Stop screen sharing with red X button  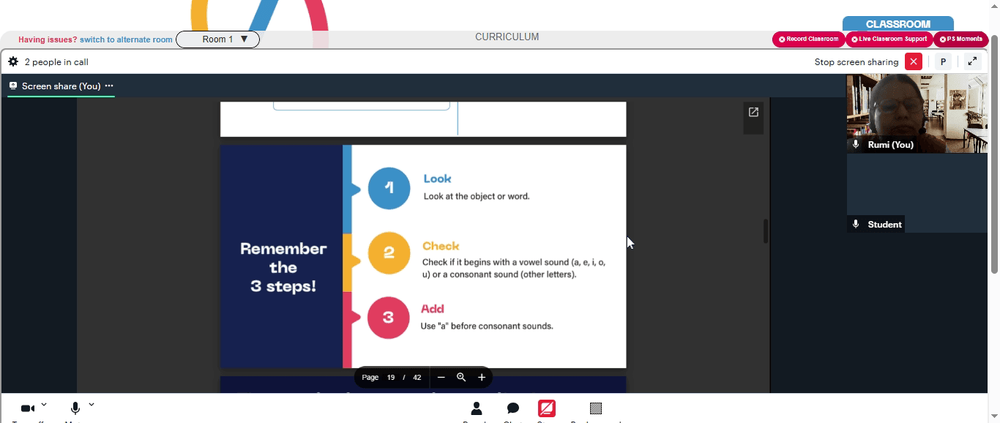pyautogui.click(x=913, y=62)
